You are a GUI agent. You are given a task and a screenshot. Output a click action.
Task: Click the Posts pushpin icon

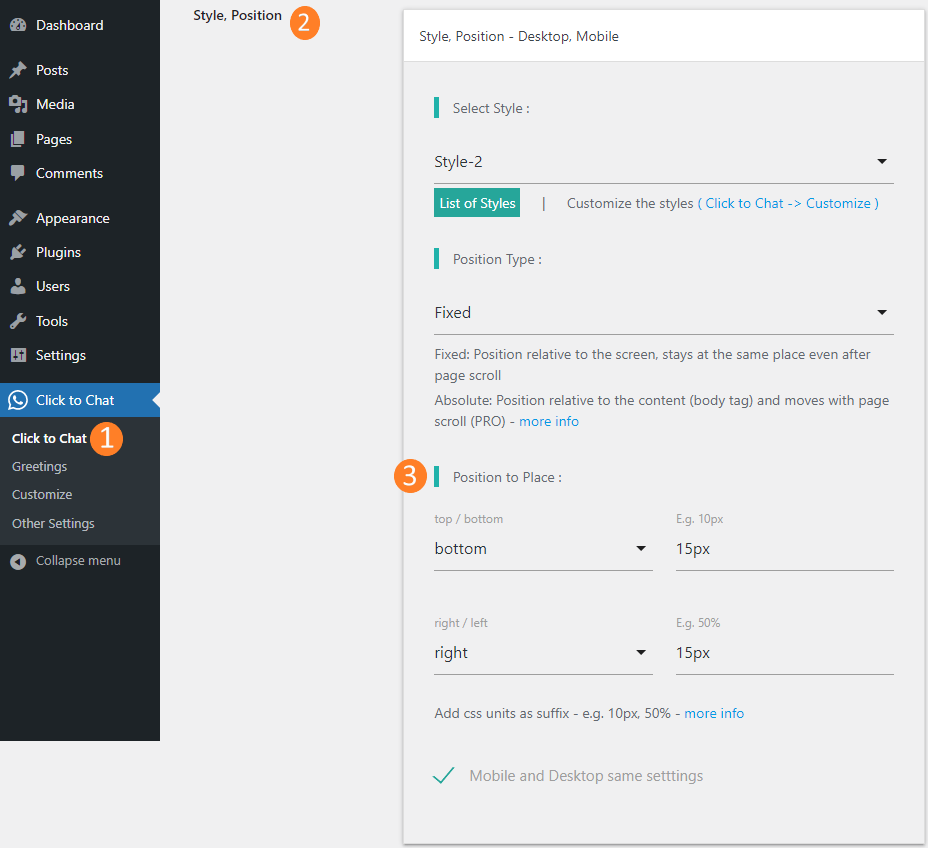click(x=18, y=70)
